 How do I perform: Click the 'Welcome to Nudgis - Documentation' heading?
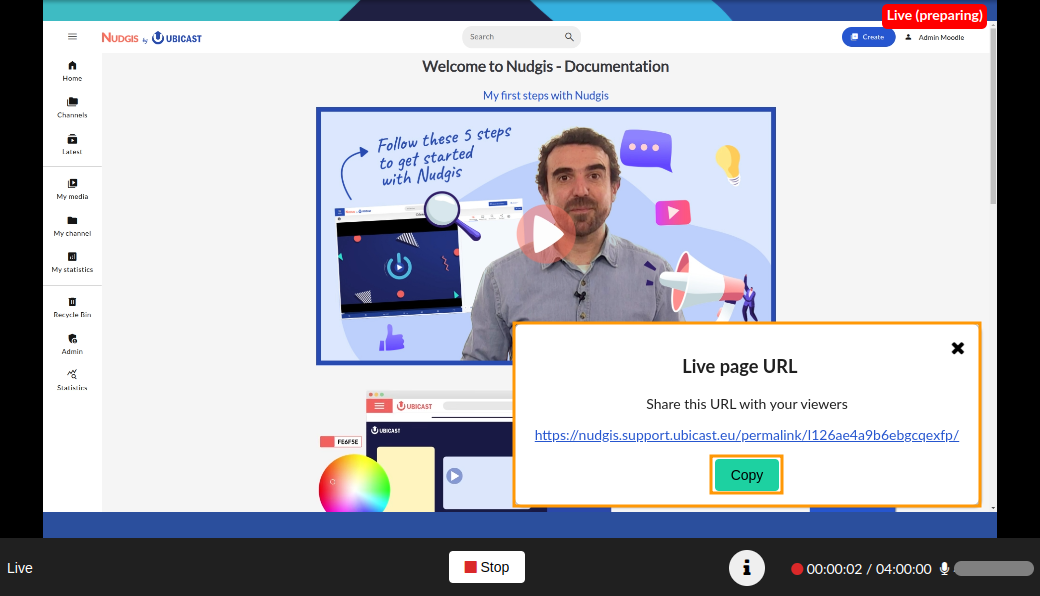(x=546, y=66)
